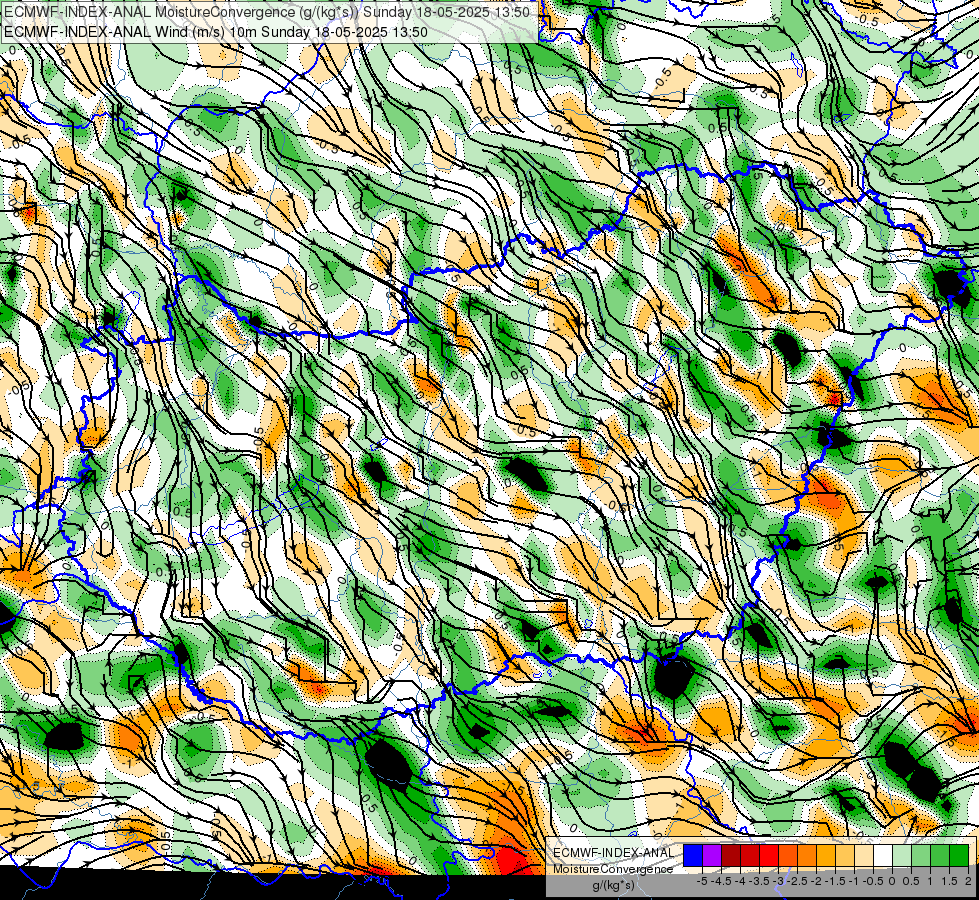Image resolution: width=979 pixels, height=900 pixels.
Task: Select the white legend swatch
Action: pos(883,855)
